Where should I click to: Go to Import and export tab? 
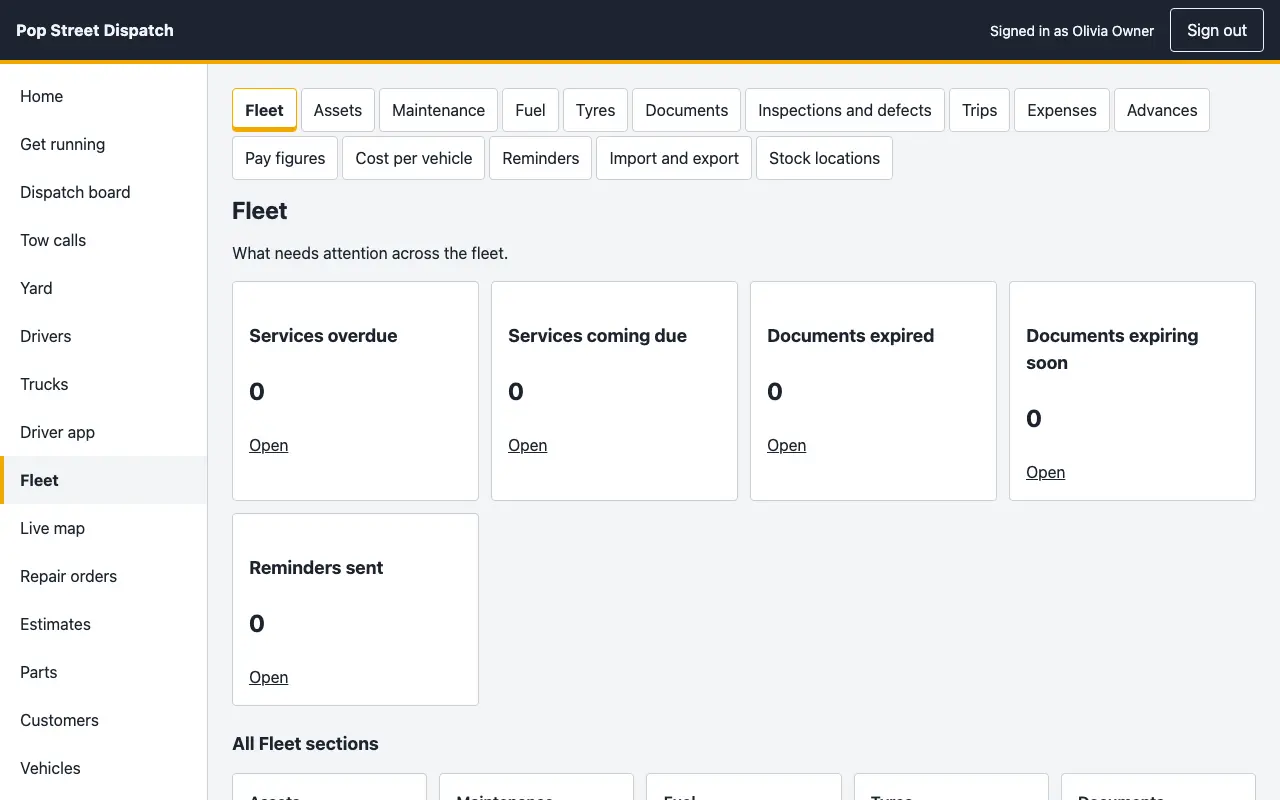tap(674, 158)
